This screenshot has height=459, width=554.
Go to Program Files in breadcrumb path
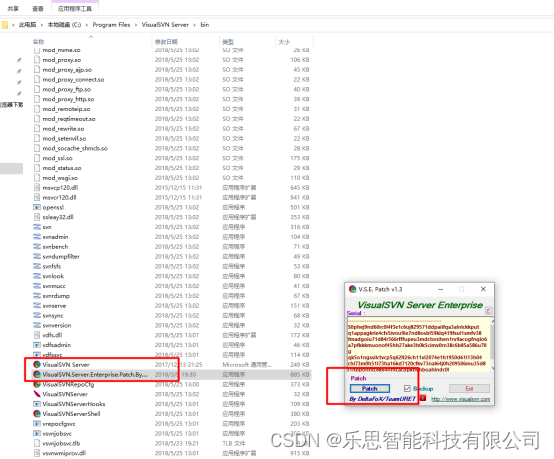pos(111,25)
